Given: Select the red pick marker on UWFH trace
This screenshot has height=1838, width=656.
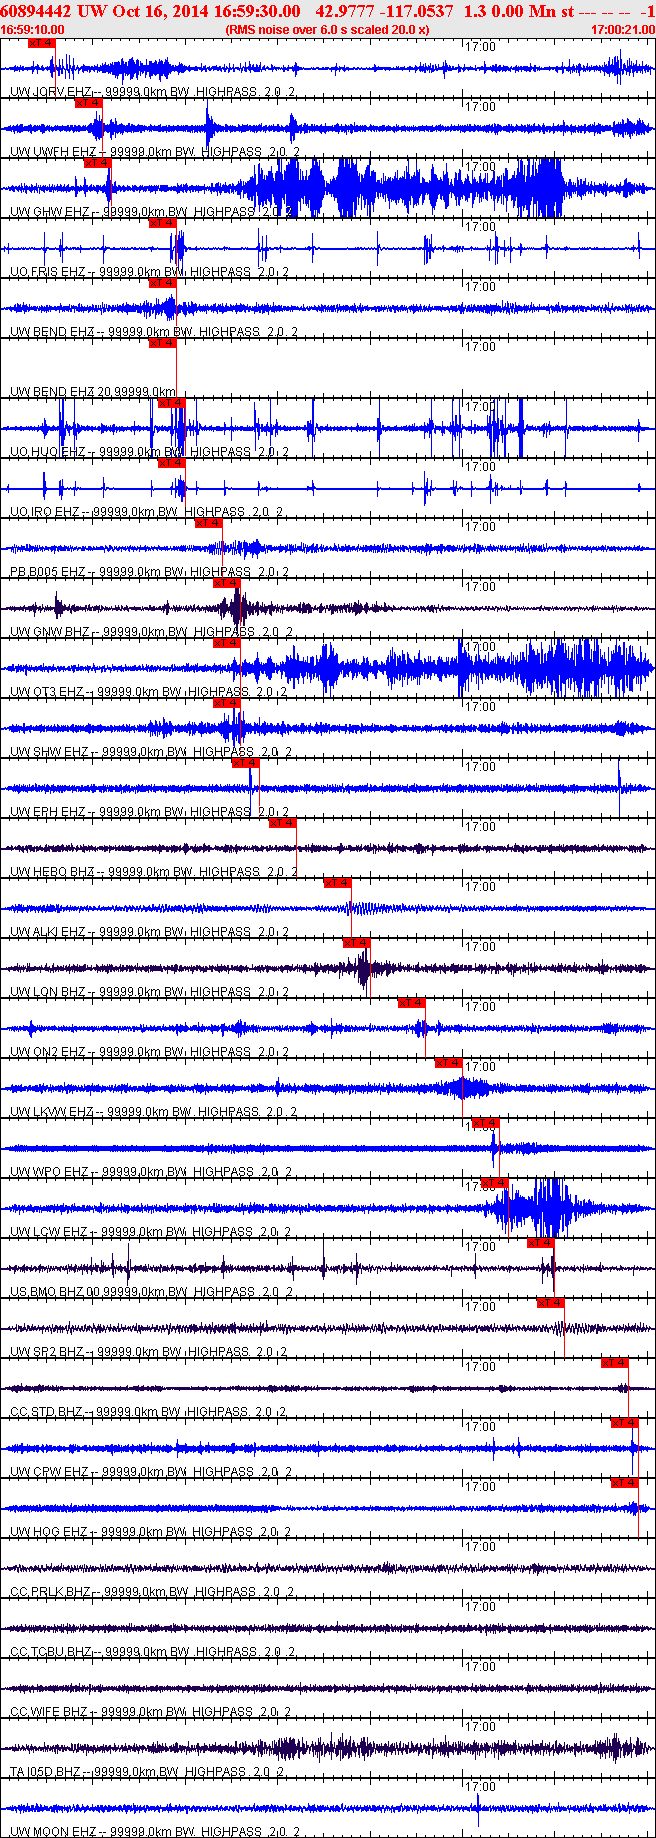Looking at the screenshot, I should [88, 103].
